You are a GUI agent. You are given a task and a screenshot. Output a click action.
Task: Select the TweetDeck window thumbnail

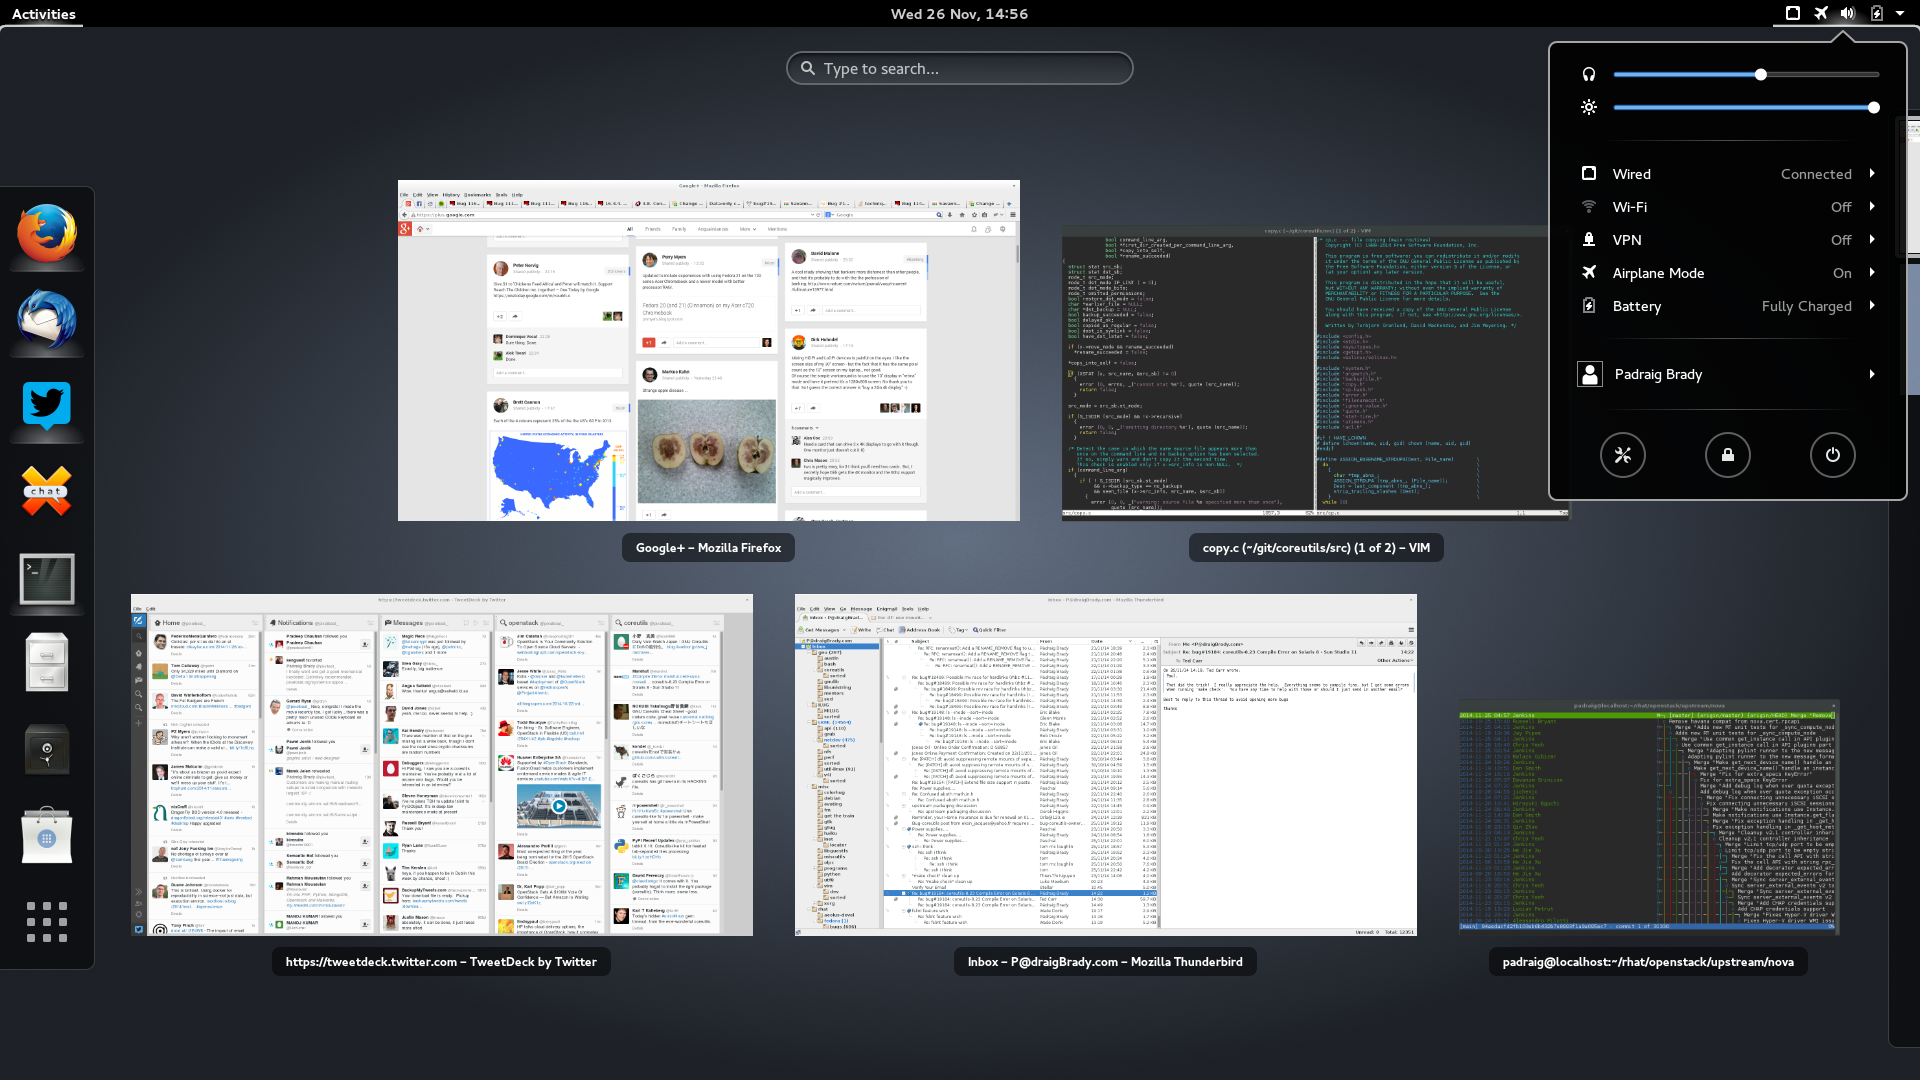(x=442, y=765)
